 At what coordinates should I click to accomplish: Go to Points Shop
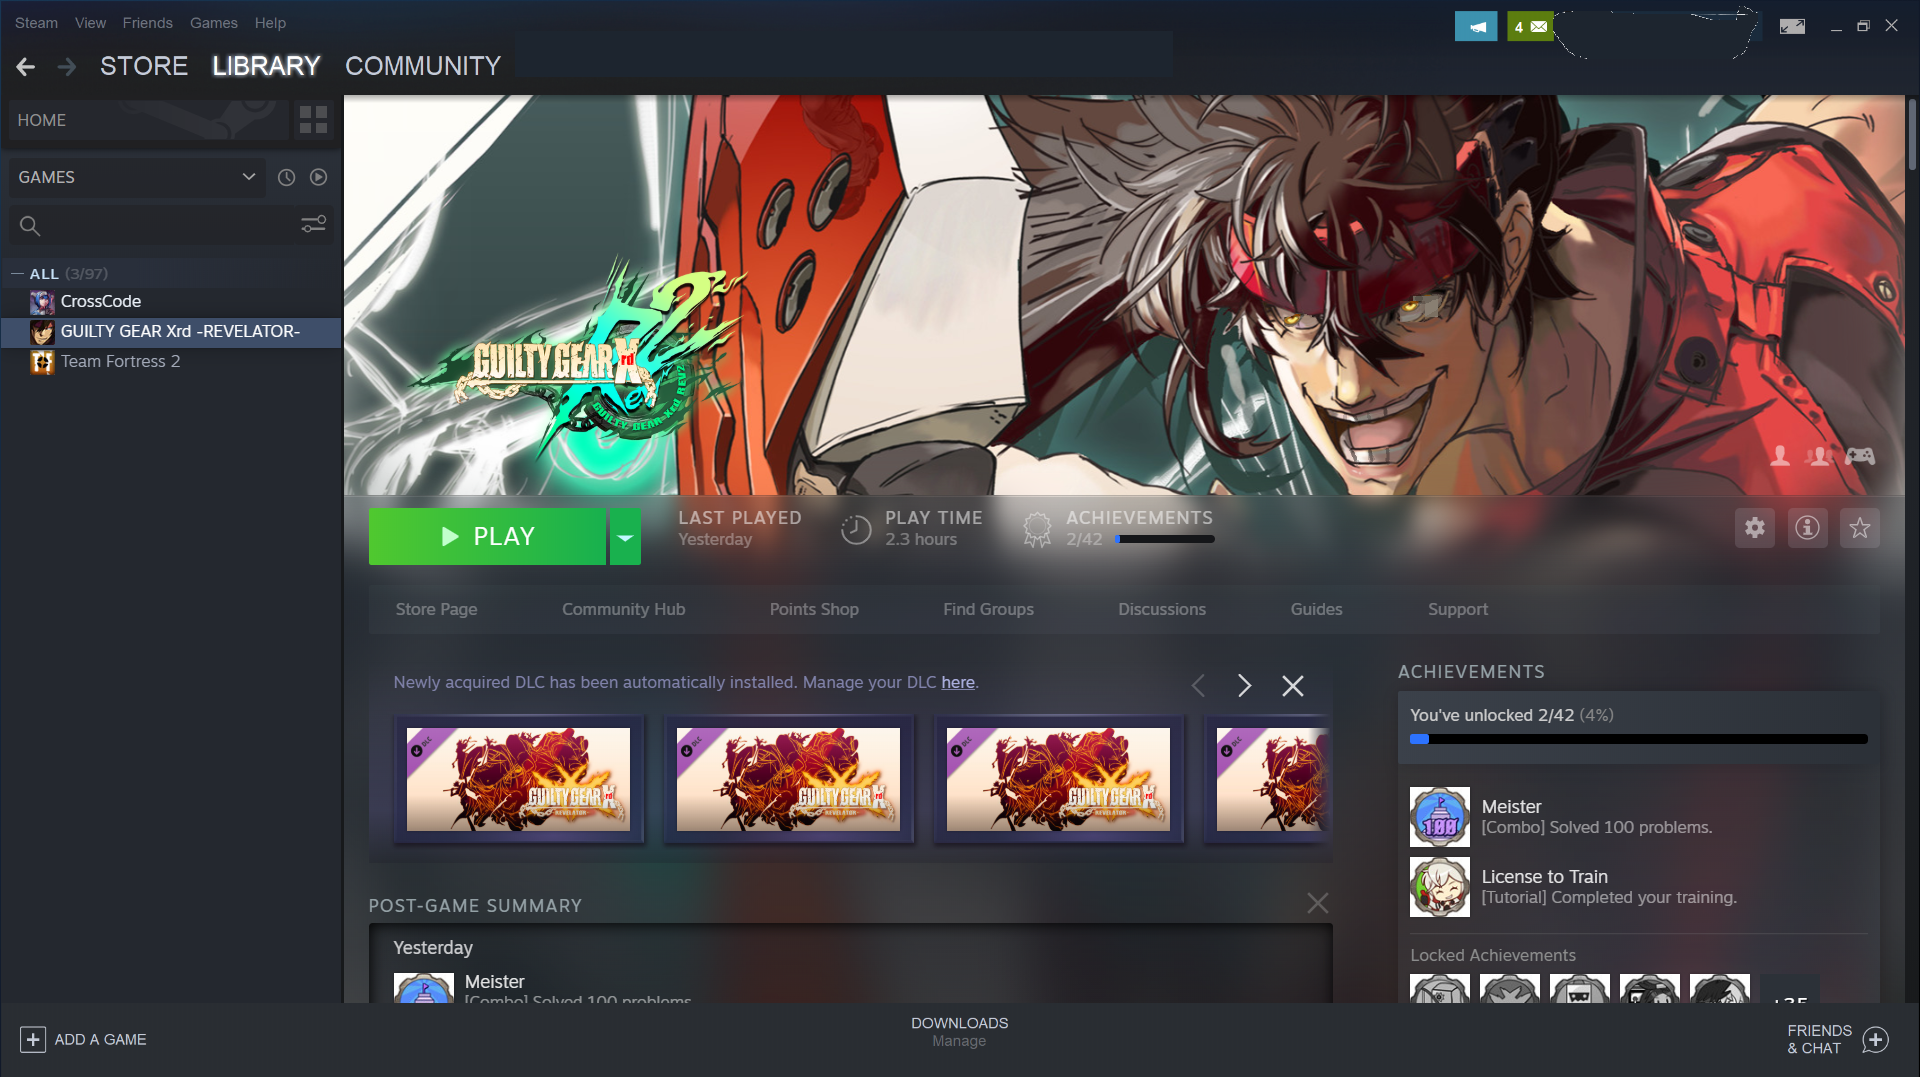pos(814,609)
